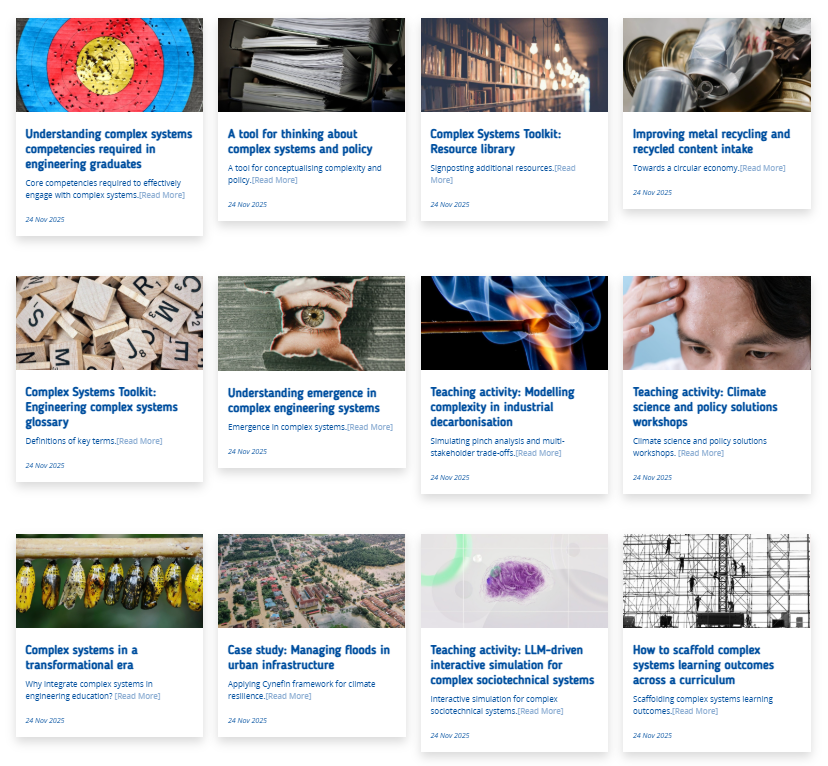Screen dimensions: 828x766
Task: Open the flooded town aerial photo
Action: click(x=311, y=581)
